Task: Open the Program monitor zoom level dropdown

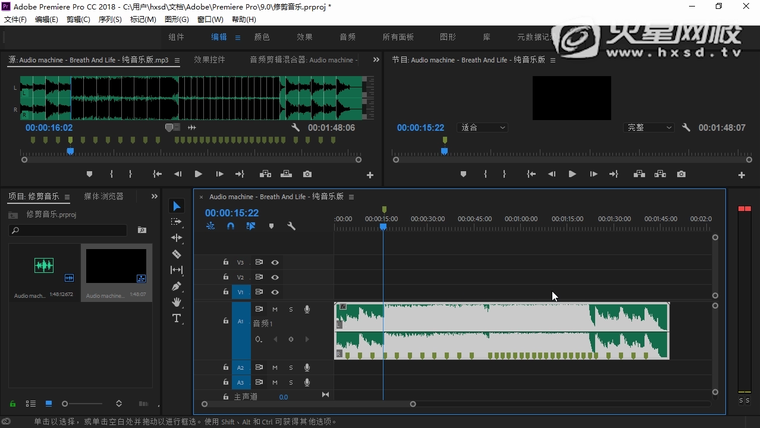Action: (484, 128)
